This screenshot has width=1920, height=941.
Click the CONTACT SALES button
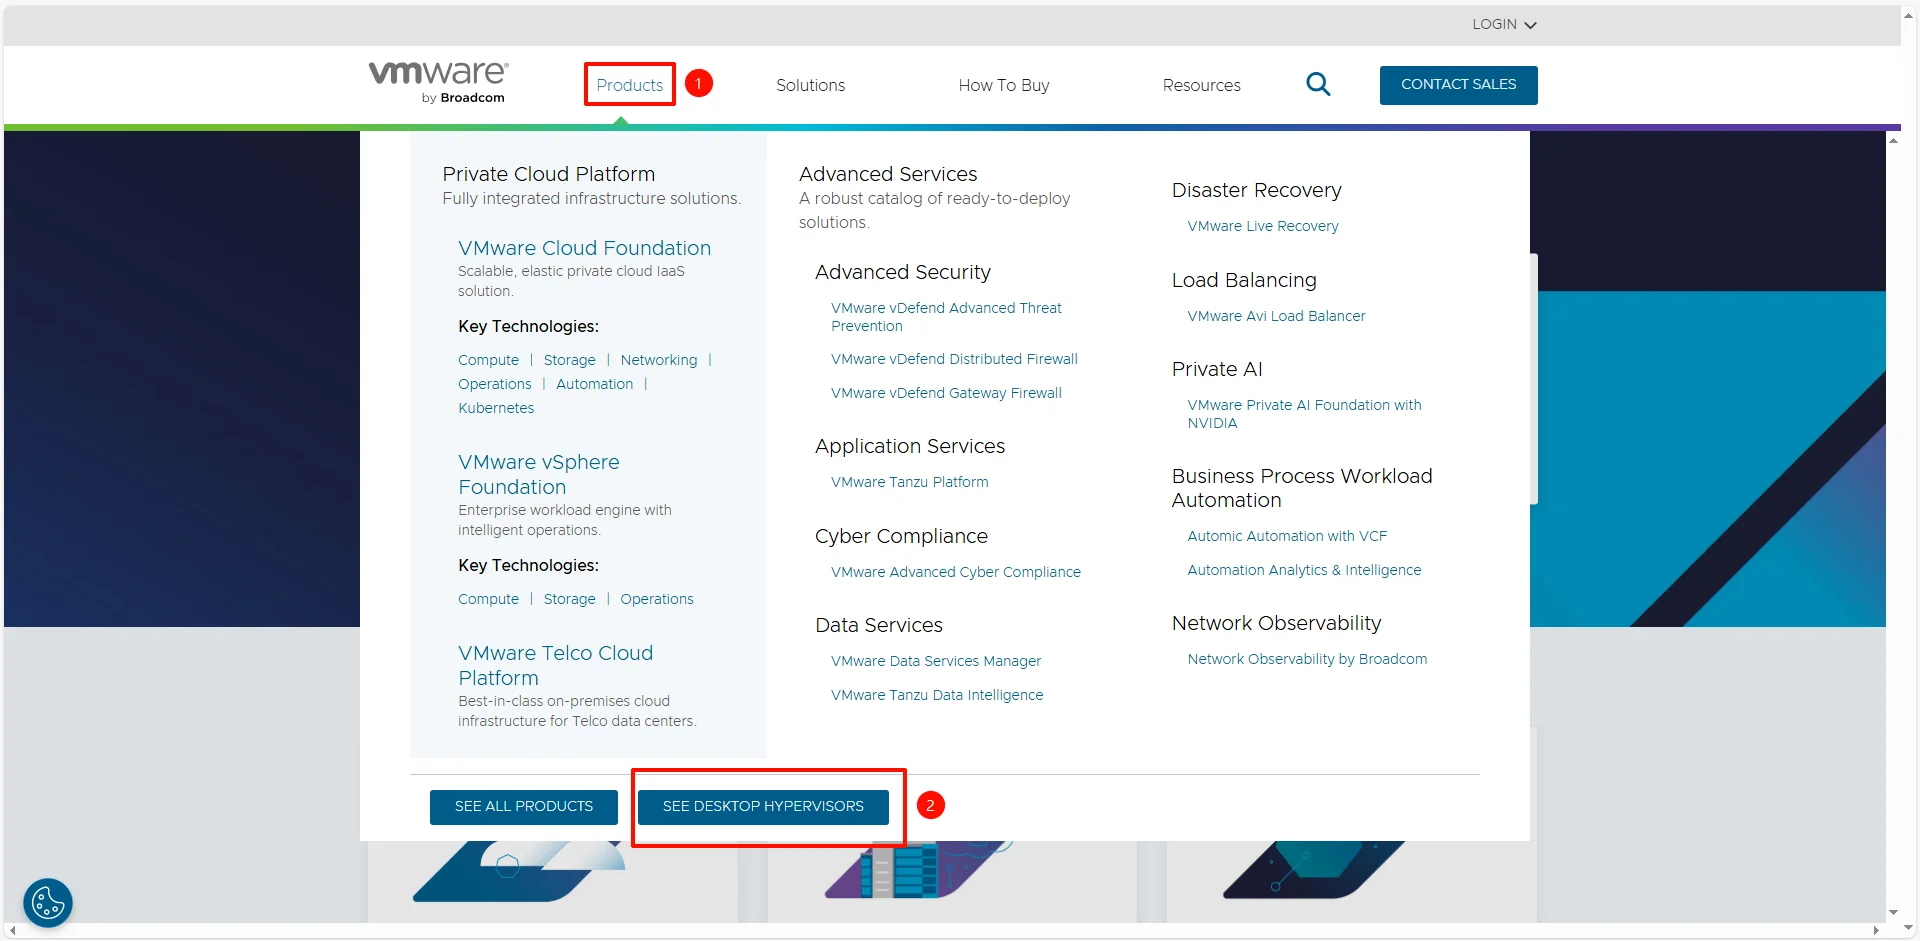pyautogui.click(x=1458, y=85)
